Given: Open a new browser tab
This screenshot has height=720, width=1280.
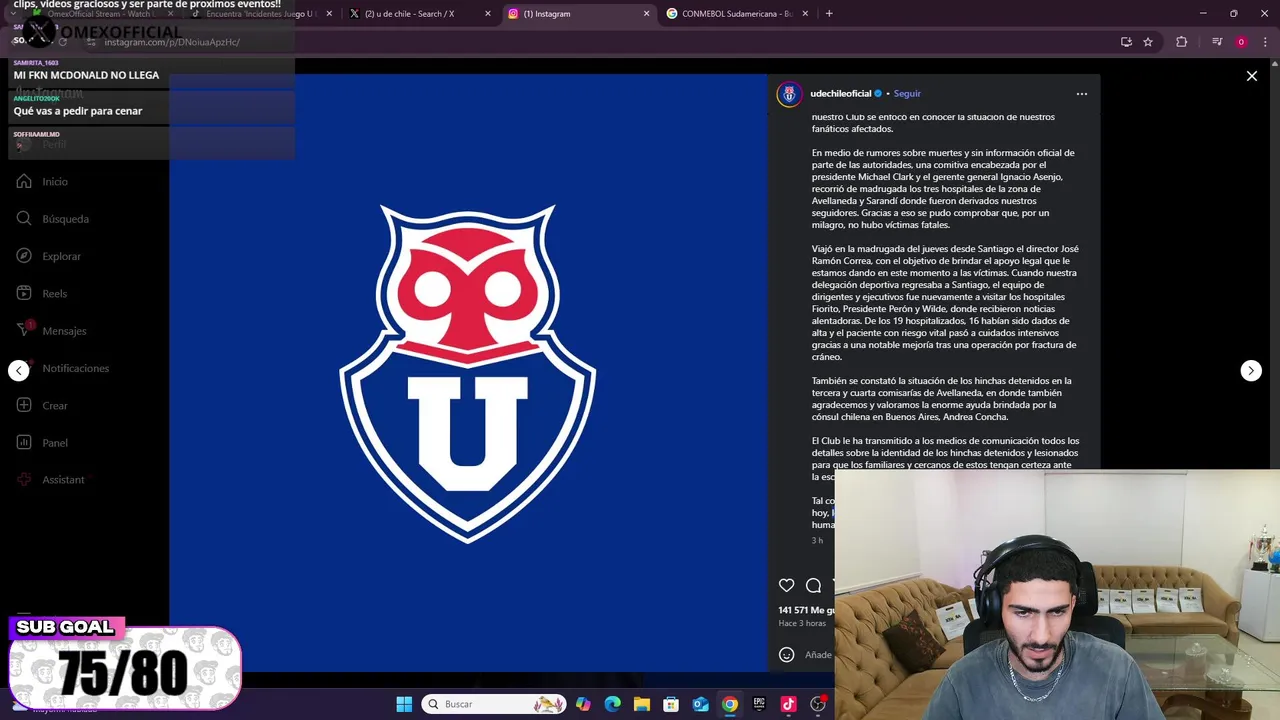Looking at the screenshot, I should pyautogui.click(x=829, y=14).
